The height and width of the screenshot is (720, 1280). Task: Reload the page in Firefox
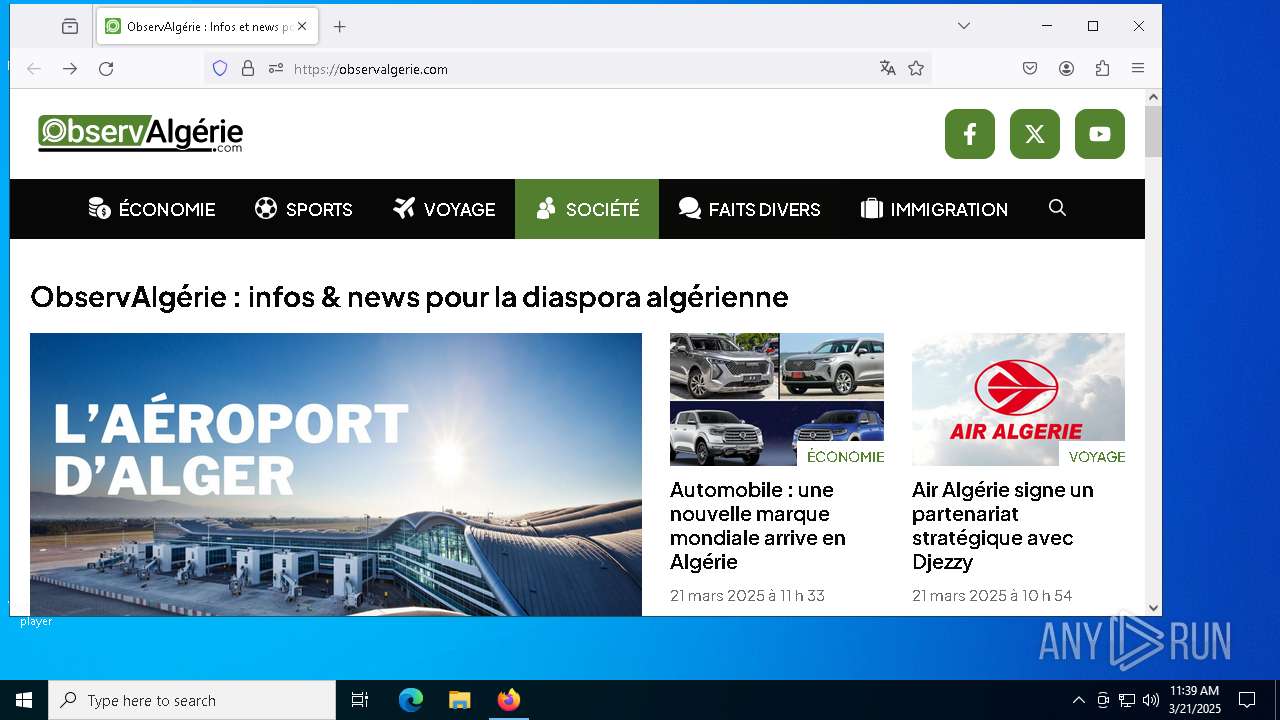[106, 69]
